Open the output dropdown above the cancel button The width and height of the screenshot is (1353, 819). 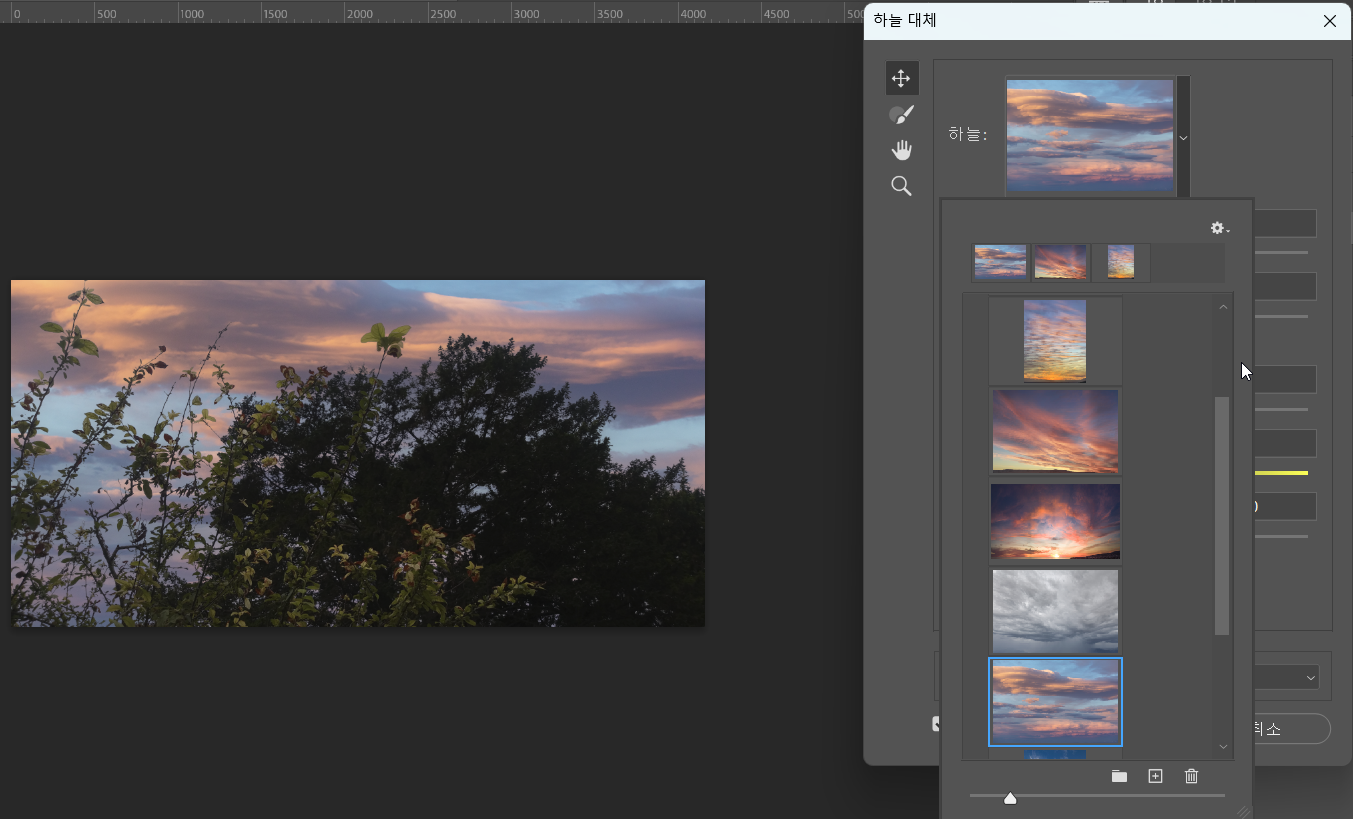(x=1310, y=678)
